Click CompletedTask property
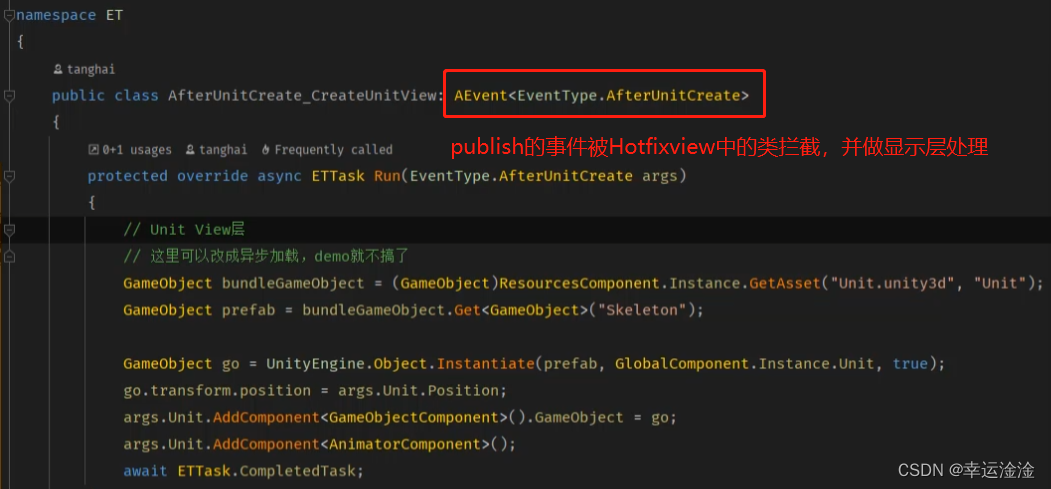 [x=298, y=471]
